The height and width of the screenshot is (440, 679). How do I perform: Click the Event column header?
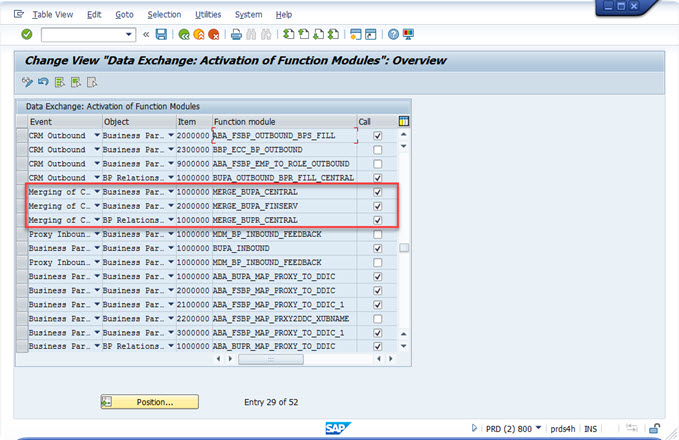pyautogui.click(x=65, y=122)
